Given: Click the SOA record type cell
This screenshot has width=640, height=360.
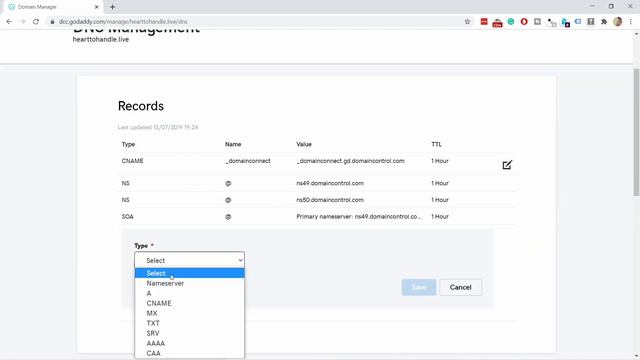Looking at the screenshot, I should pos(128,217).
